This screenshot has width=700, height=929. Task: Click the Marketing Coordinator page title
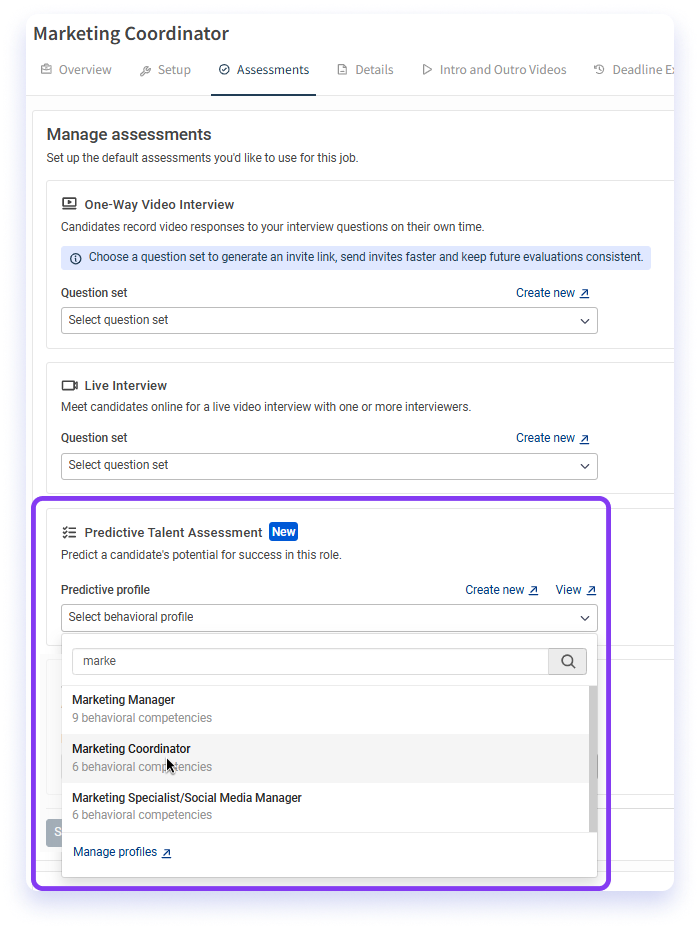click(x=131, y=34)
